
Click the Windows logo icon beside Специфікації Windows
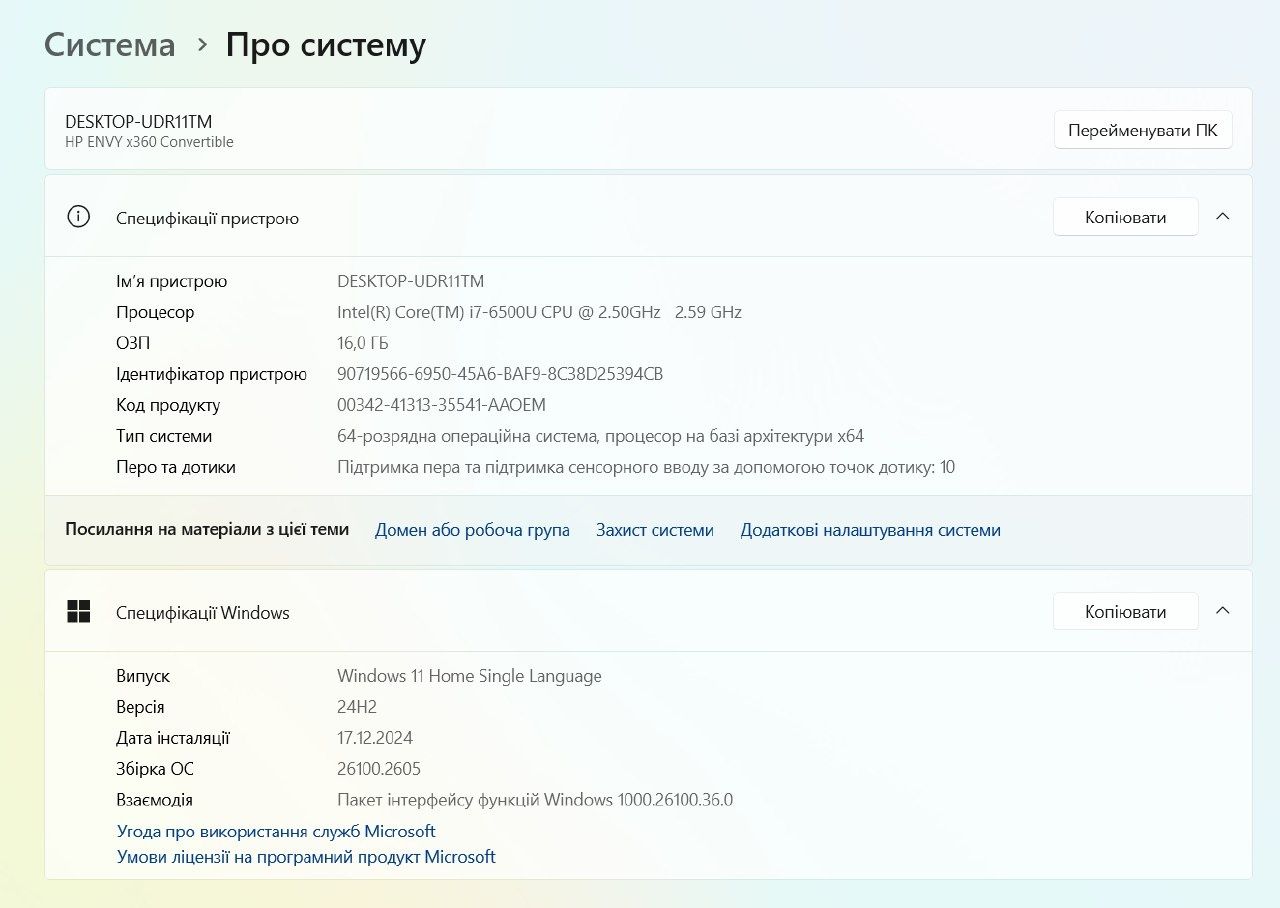tap(78, 611)
